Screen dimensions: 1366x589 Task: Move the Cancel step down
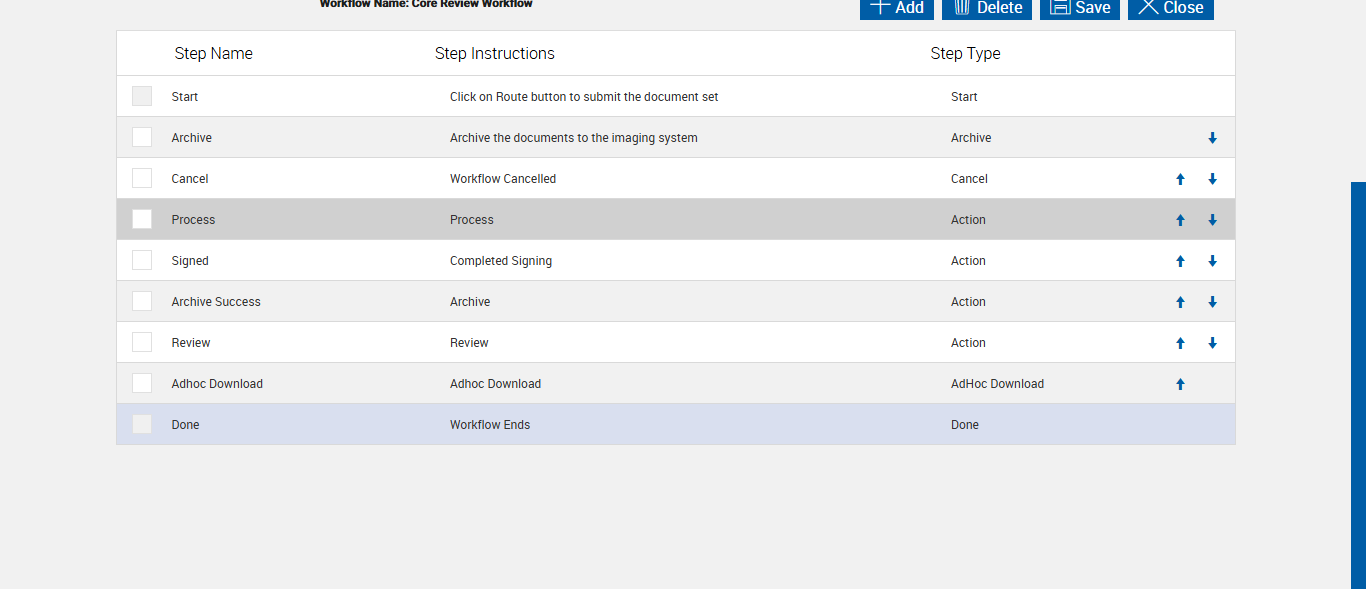tap(1212, 179)
